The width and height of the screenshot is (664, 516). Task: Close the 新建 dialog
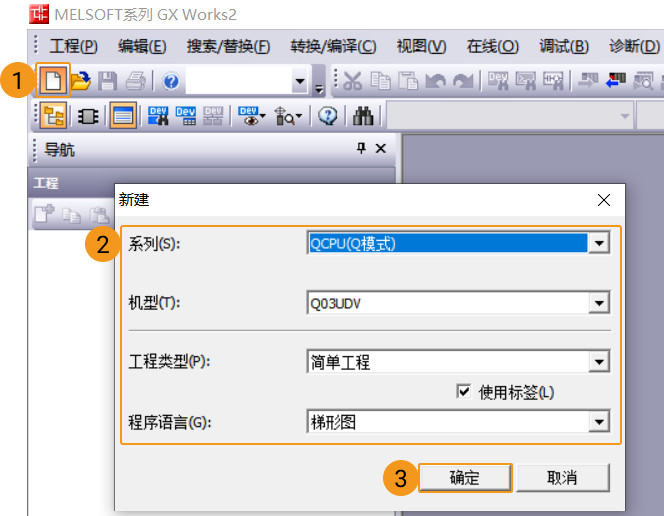(x=604, y=200)
